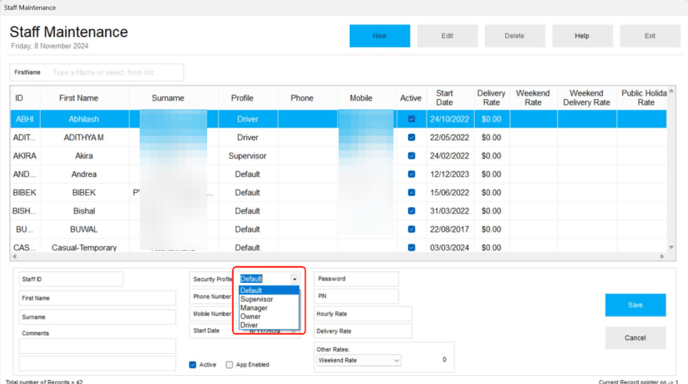Open the Weekend Rate dropdown under Other Rates
This screenshot has height=384, width=688.
click(358, 360)
